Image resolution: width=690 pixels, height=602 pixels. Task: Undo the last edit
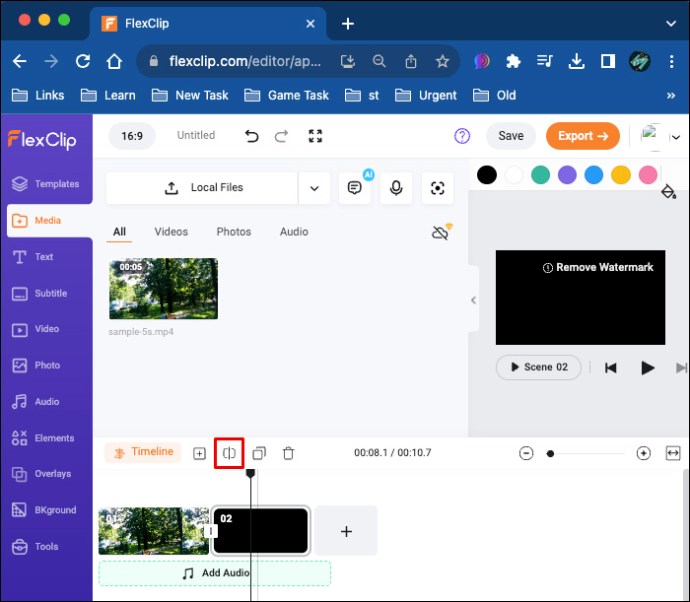click(252, 136)
